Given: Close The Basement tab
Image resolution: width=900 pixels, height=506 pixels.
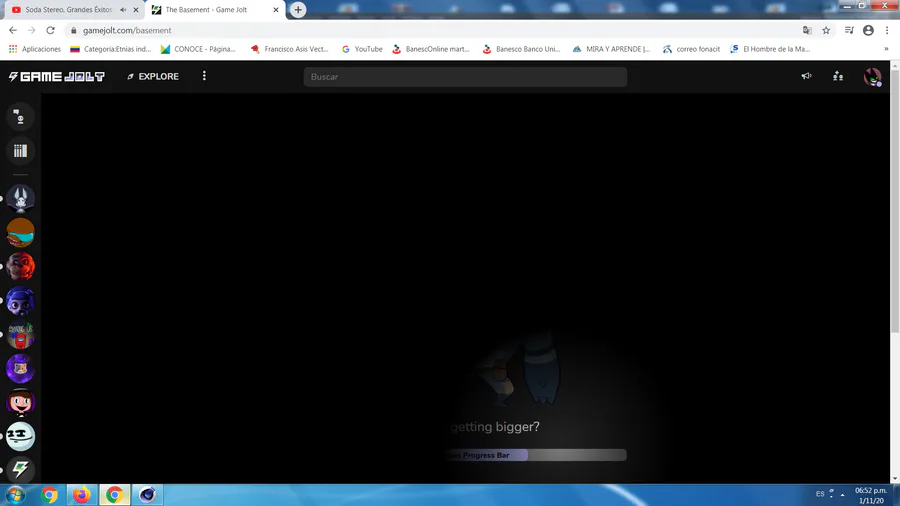Looking at the screenshot, I should (276, 10).
